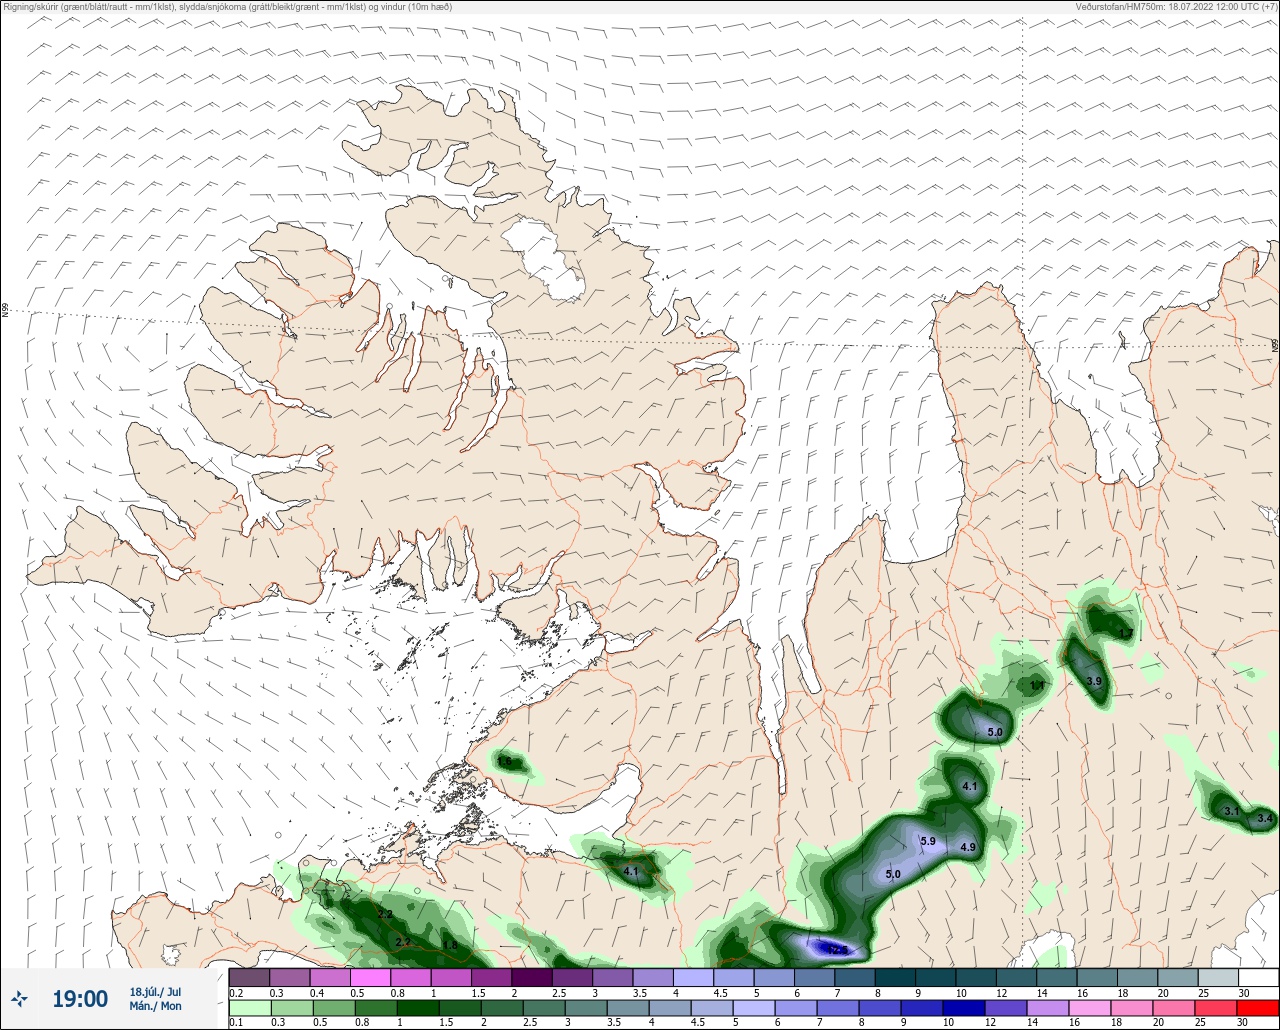The height and width of the screenshot is (1030, 1280).
Task: Pick the lavender 4 swatch in the snow row
Action: click(x=693, y=977)
